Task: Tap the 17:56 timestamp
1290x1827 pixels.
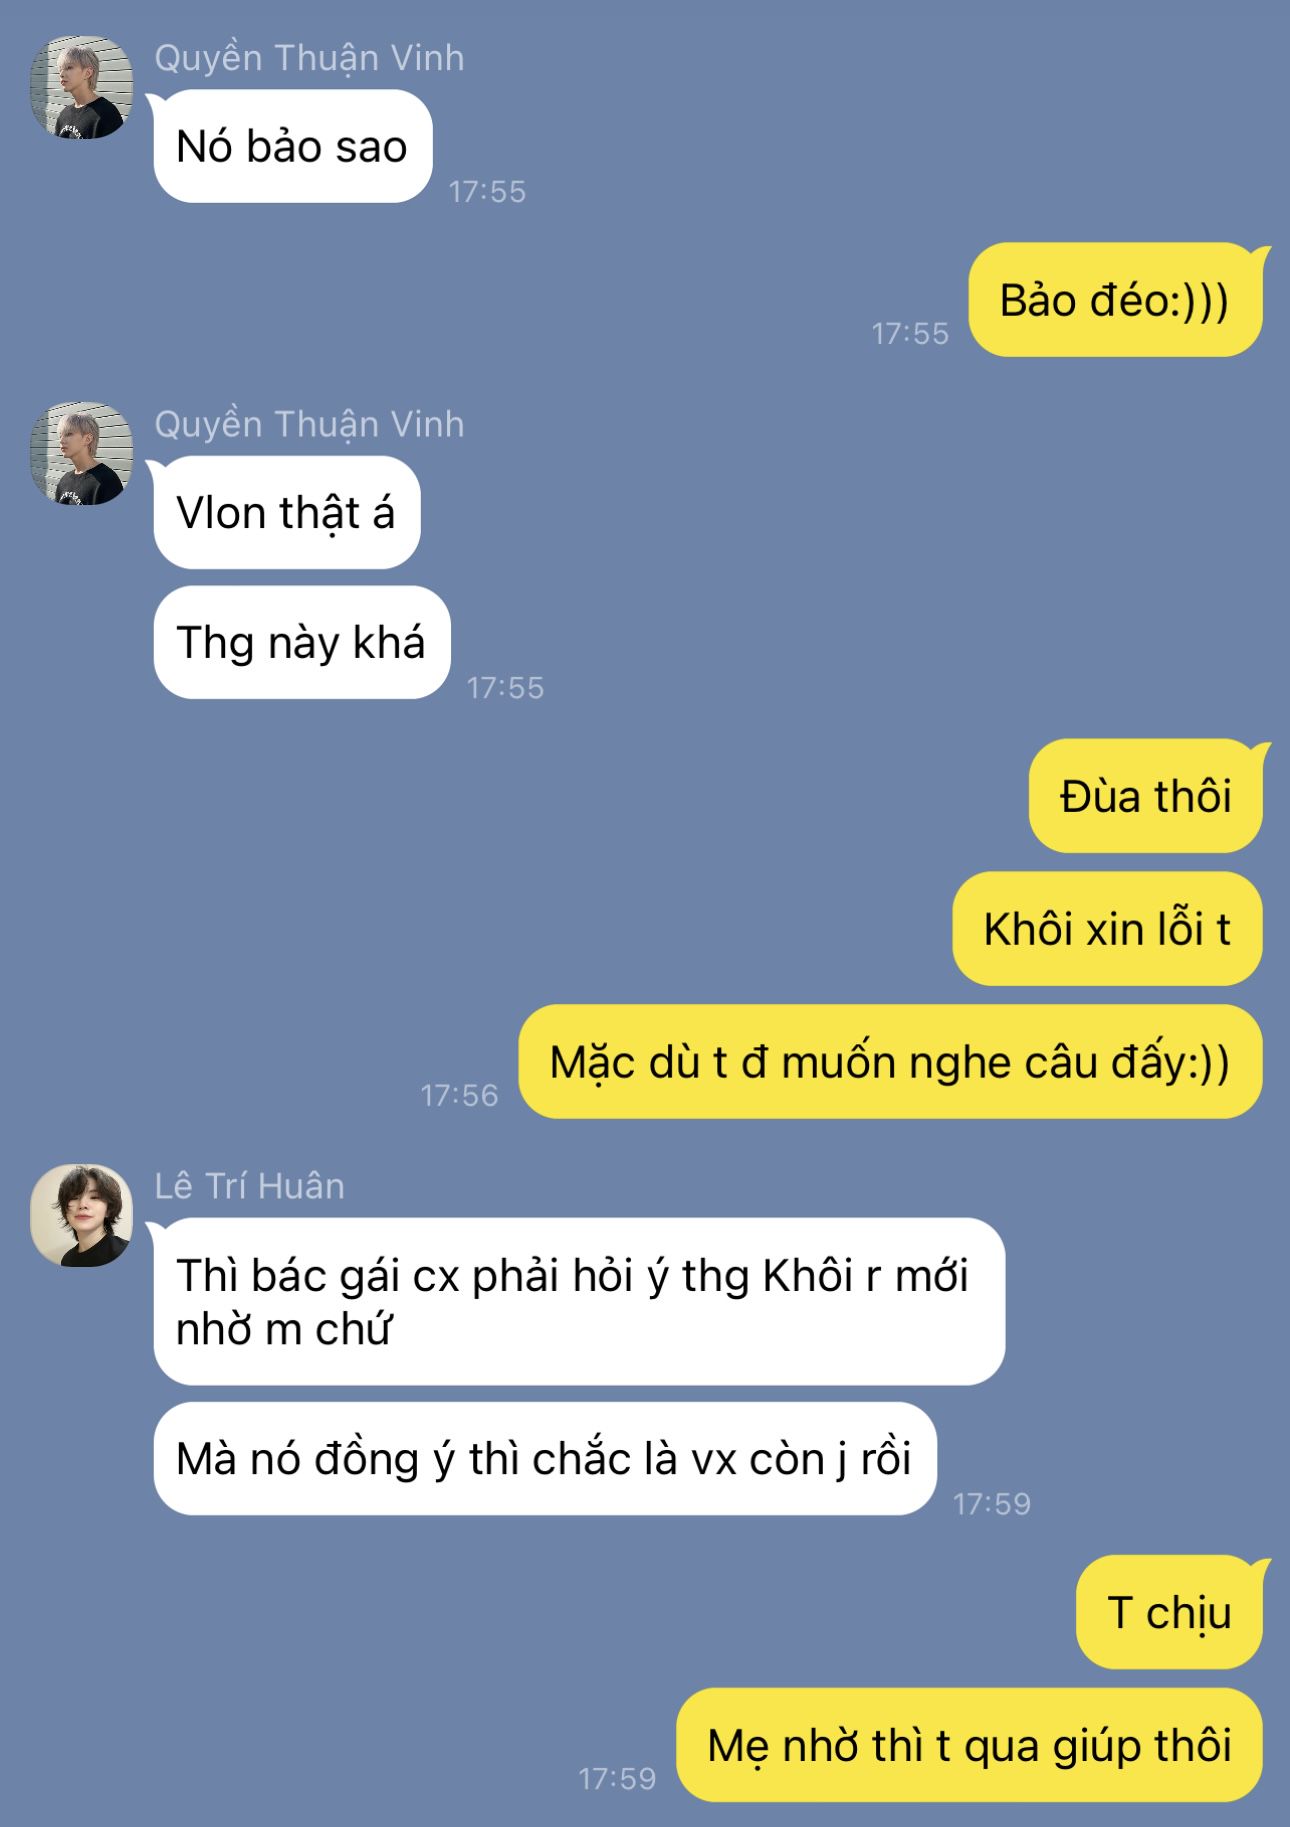Action: [459, 1095]
